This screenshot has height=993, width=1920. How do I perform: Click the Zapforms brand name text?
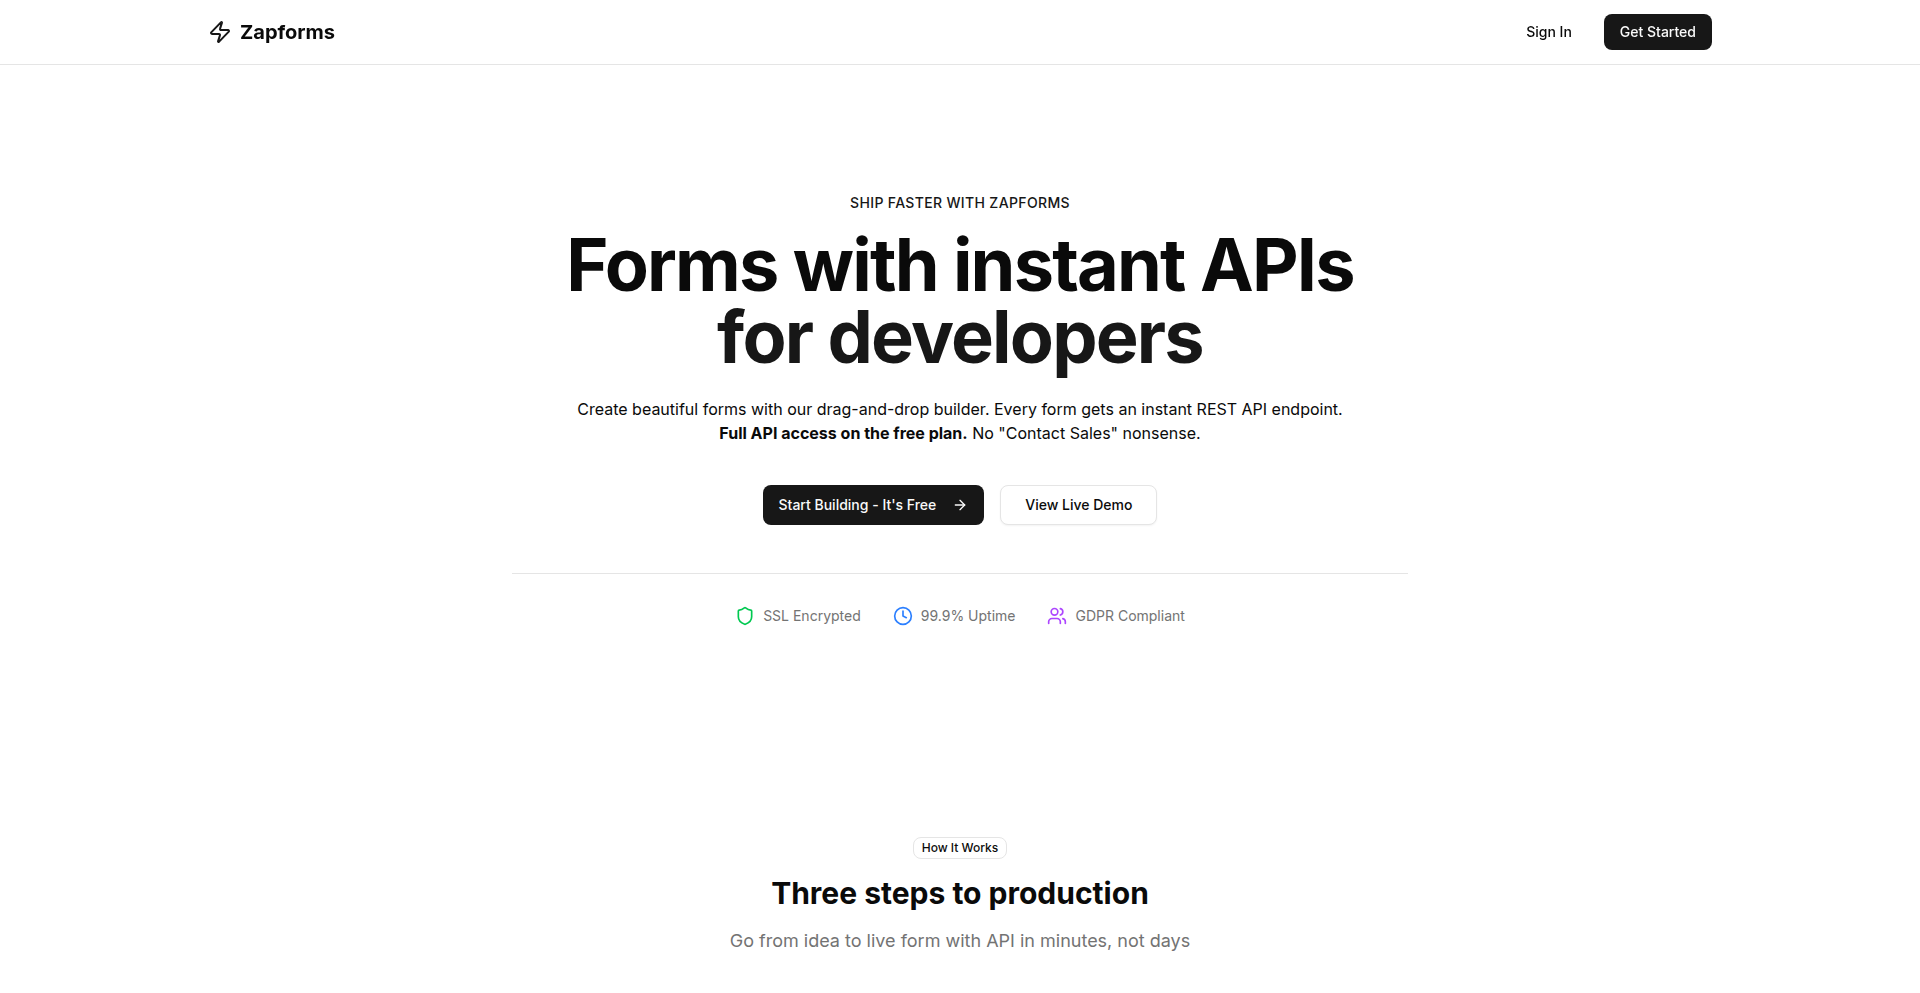(x=287, y=32)
